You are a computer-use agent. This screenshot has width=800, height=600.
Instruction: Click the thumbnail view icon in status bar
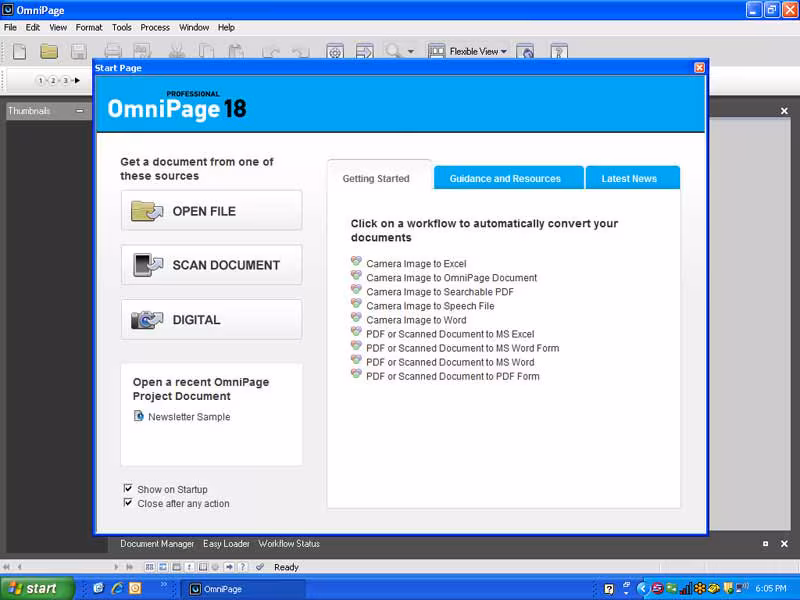[149, 567]
